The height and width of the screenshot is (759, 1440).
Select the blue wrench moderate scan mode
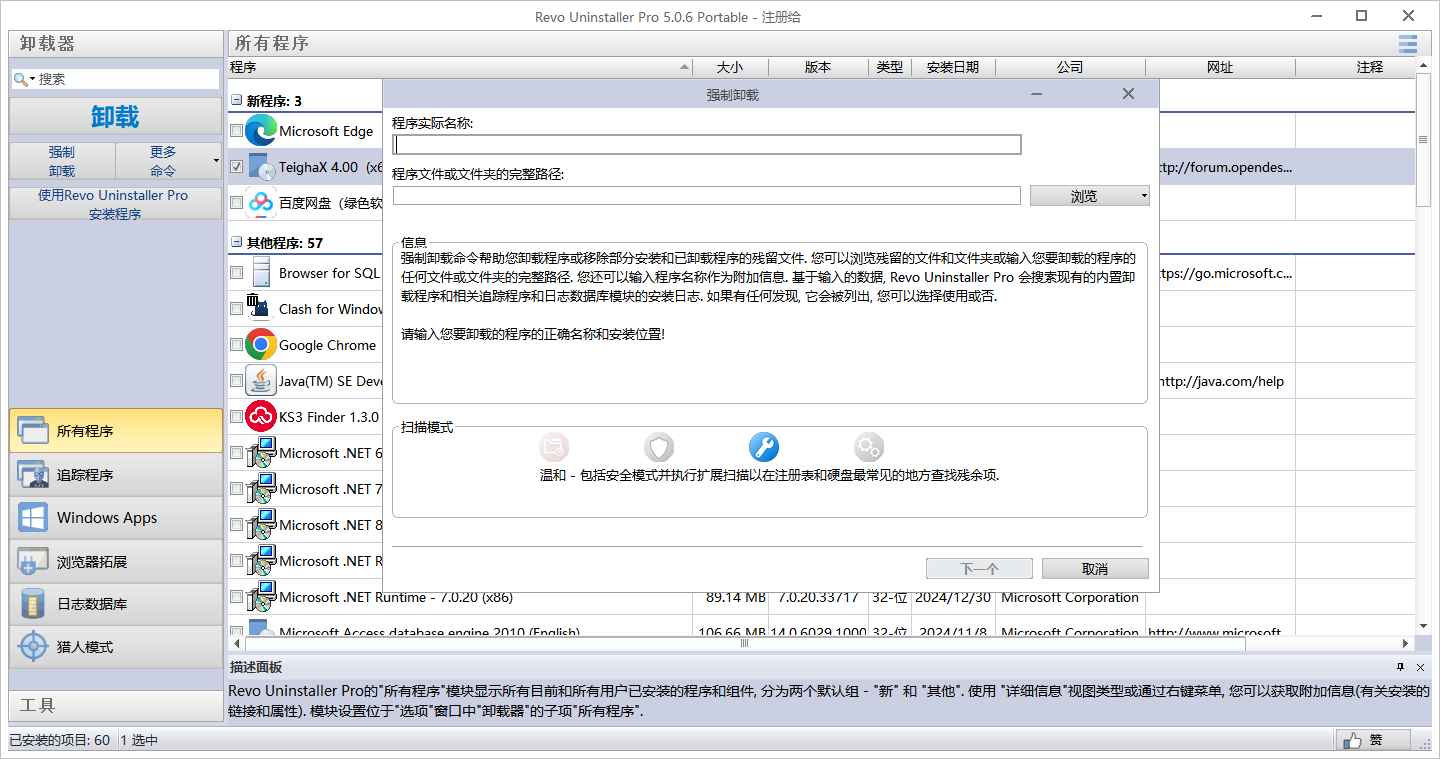[763, 446]
